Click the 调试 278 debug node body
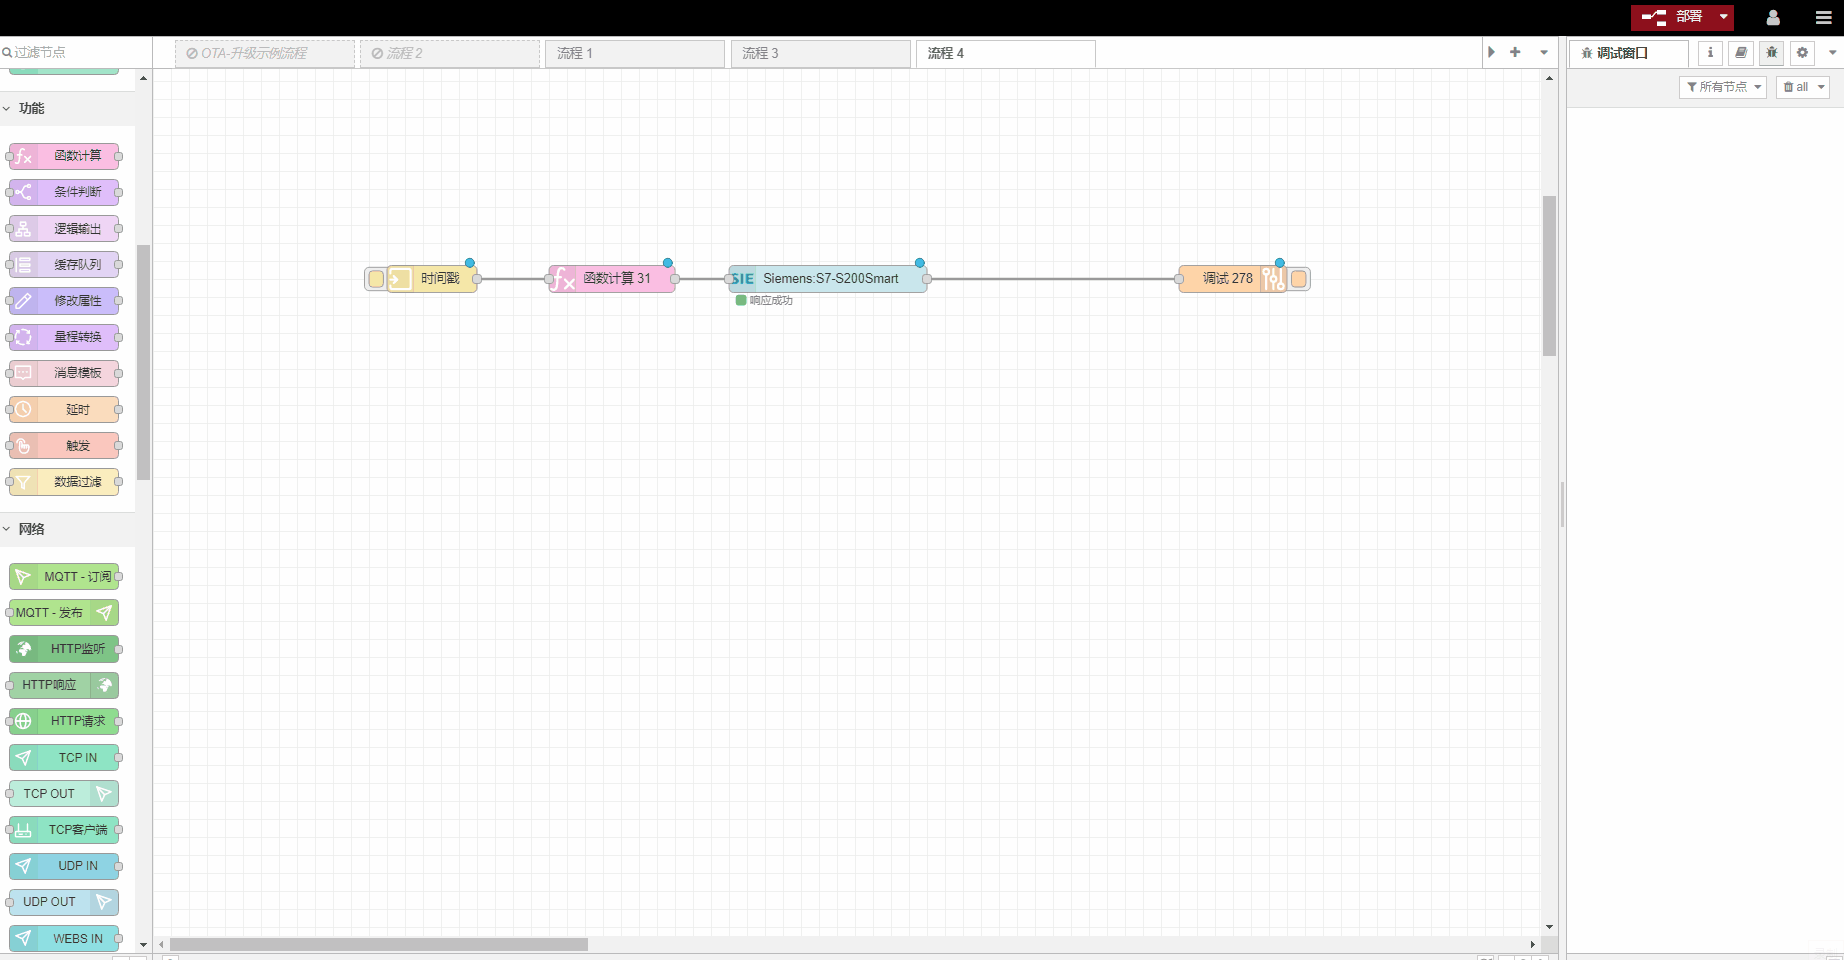The image size is (1844, 960). [x=1233, y=279]
